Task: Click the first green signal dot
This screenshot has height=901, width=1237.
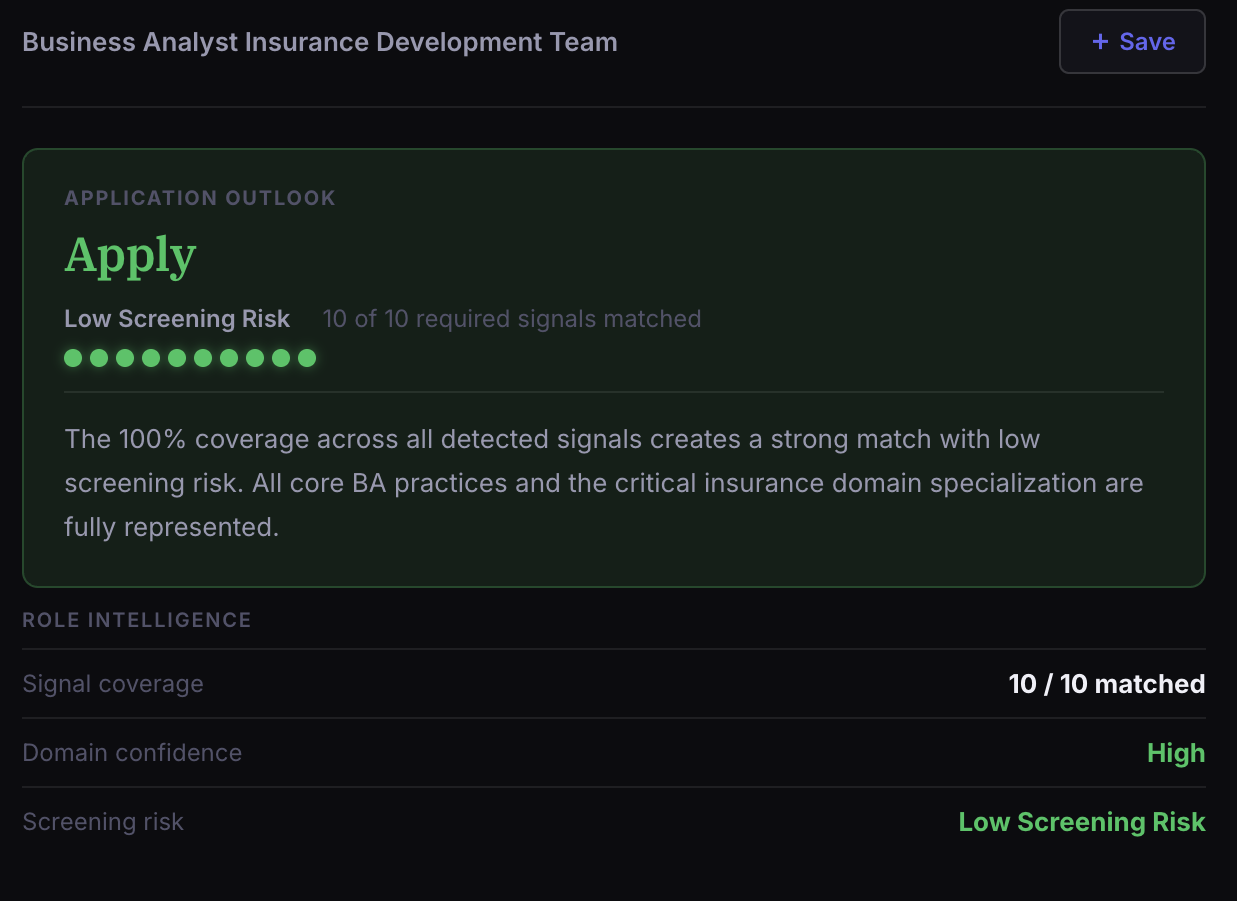Action: (x=73, y=358)
